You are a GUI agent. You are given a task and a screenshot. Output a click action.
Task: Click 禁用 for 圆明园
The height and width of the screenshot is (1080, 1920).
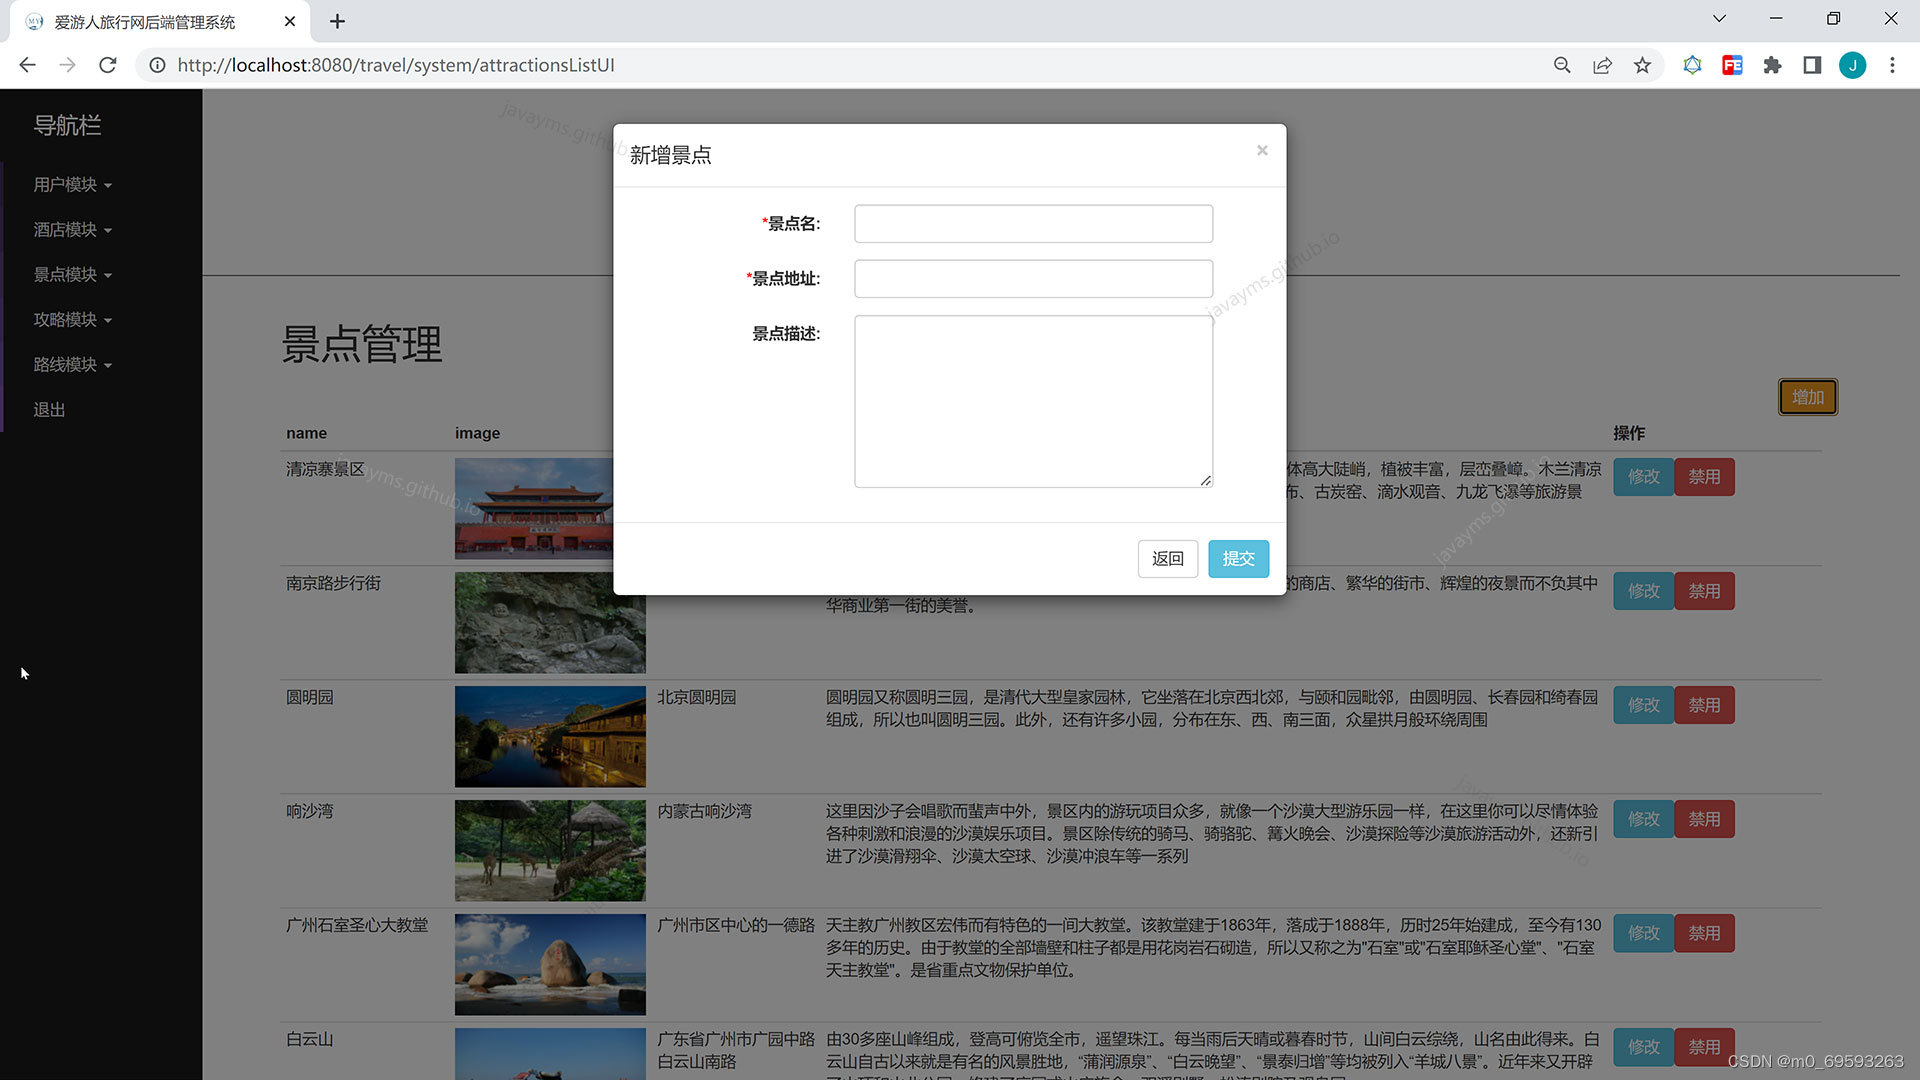[x=1704, y=705]
